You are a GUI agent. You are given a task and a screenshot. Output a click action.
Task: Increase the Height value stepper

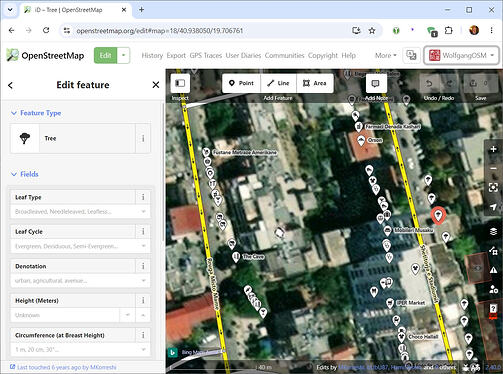tap(143, 315)
